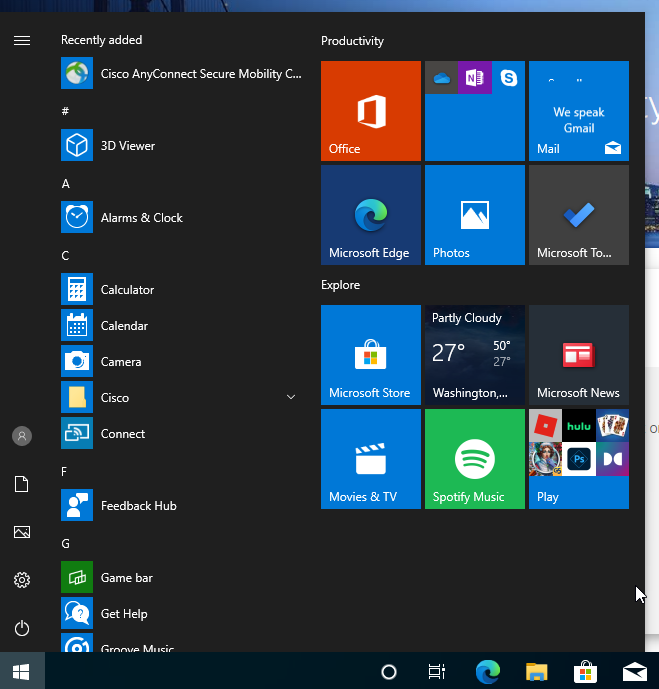Open Settings gear in Start sidebar
The height and width of the screenshot is (689, 659).
tap(22, 580)
